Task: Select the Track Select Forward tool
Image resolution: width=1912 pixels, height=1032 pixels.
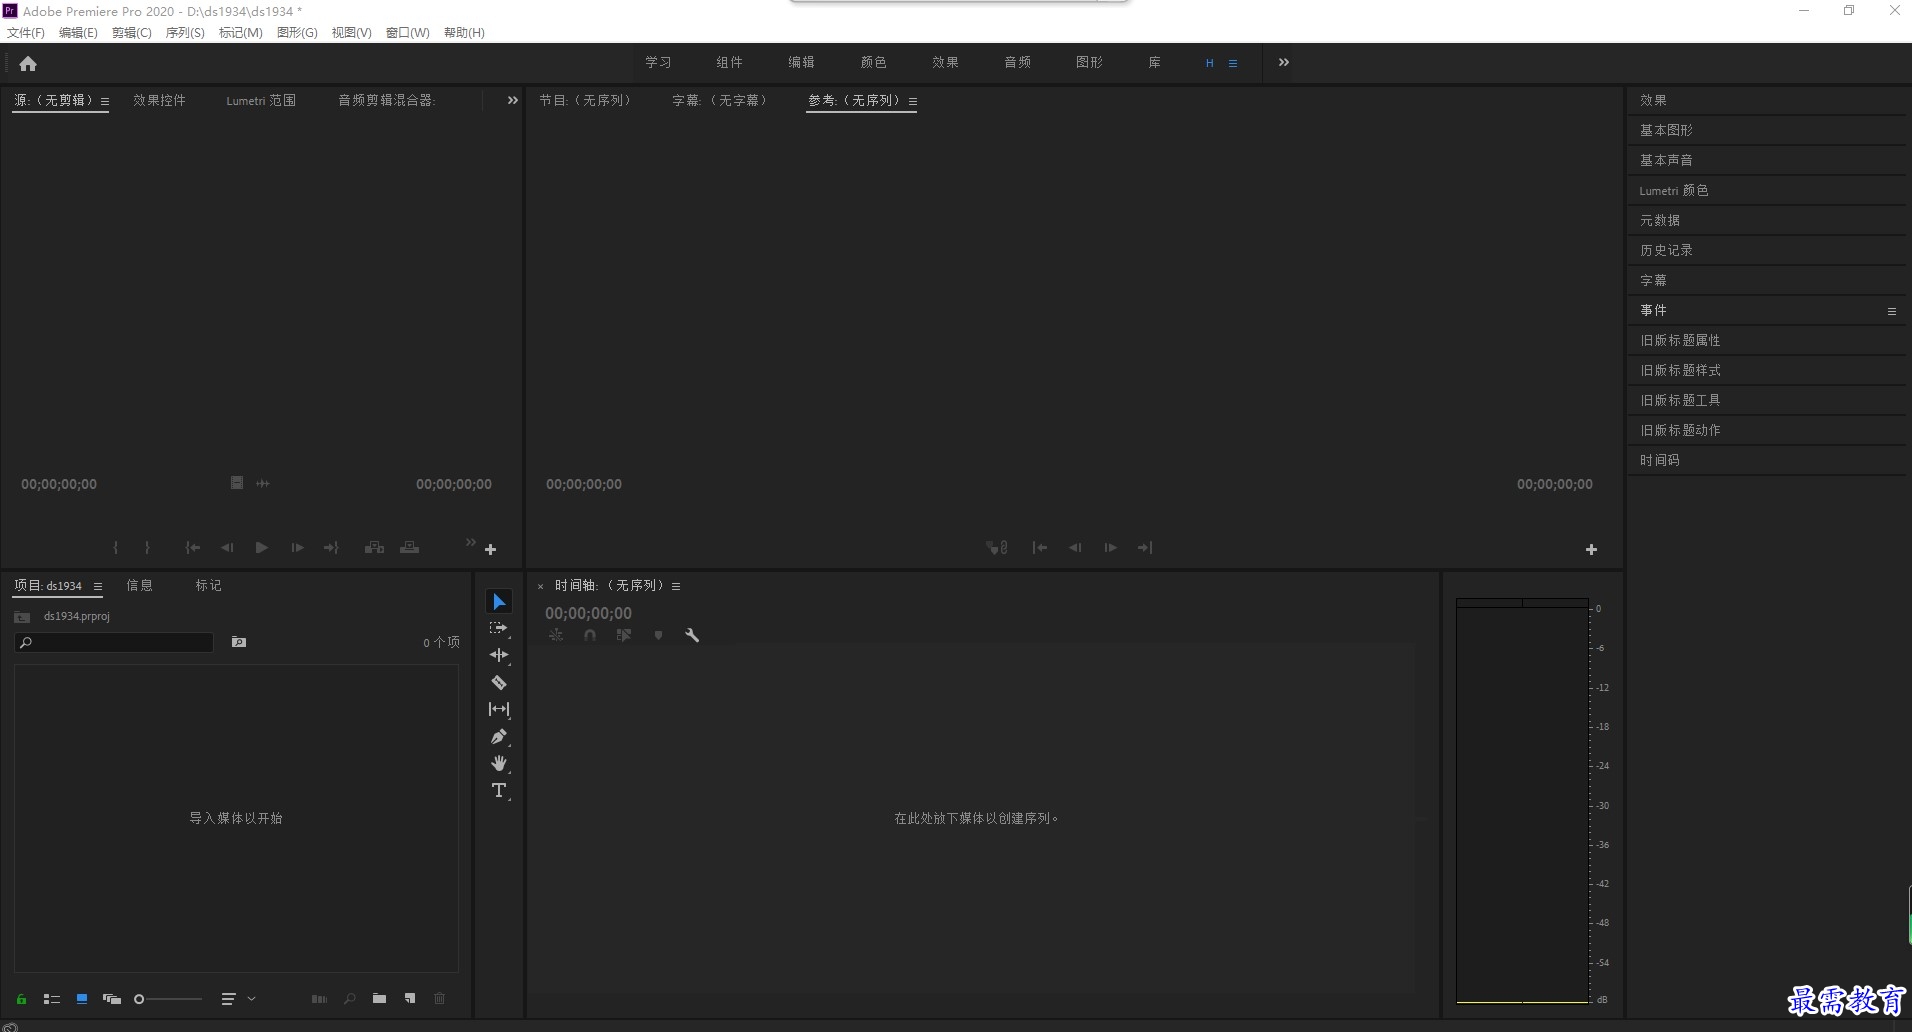Action: pos(499,628)
